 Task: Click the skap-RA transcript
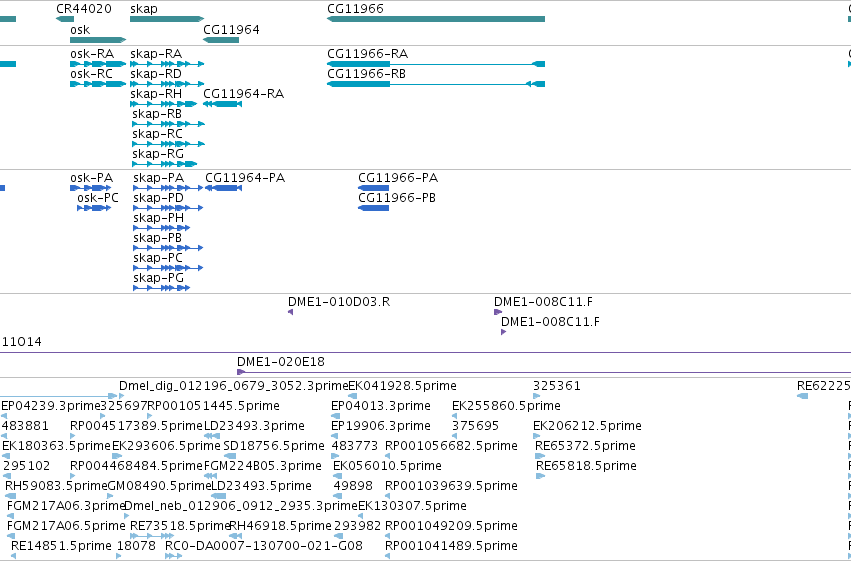tap(167, 64)
